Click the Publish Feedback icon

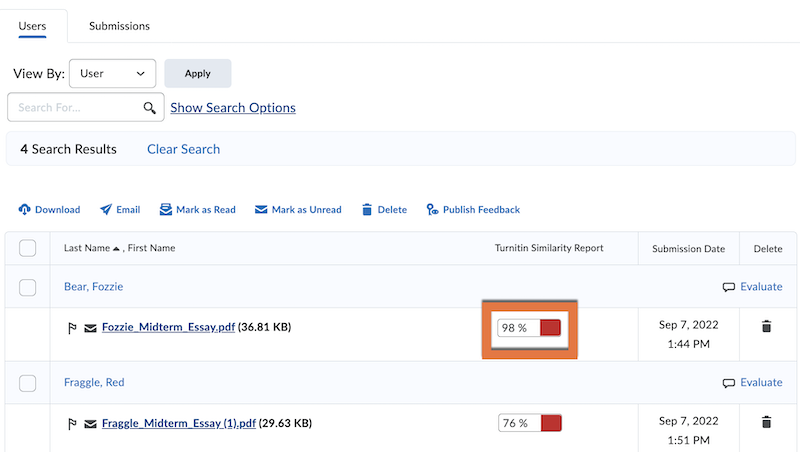pyautogui.click(x=432, y=210)
